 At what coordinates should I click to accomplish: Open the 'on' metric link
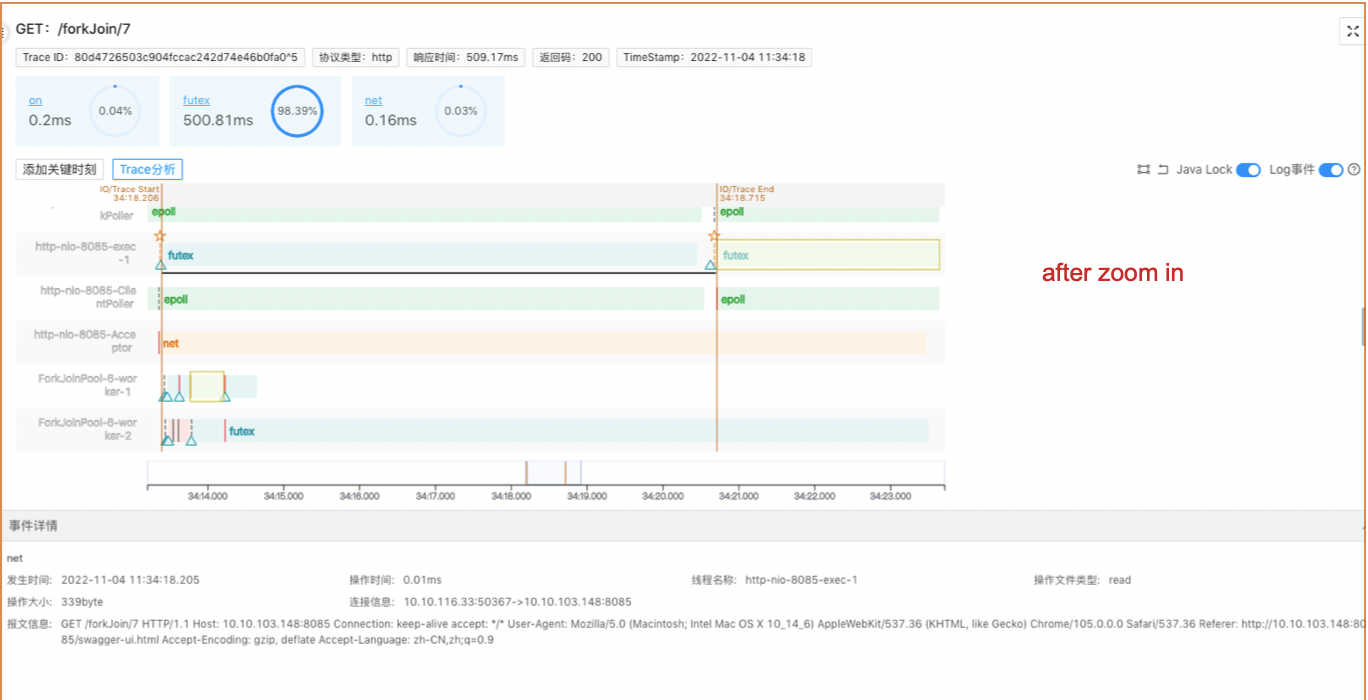(35, 100)
